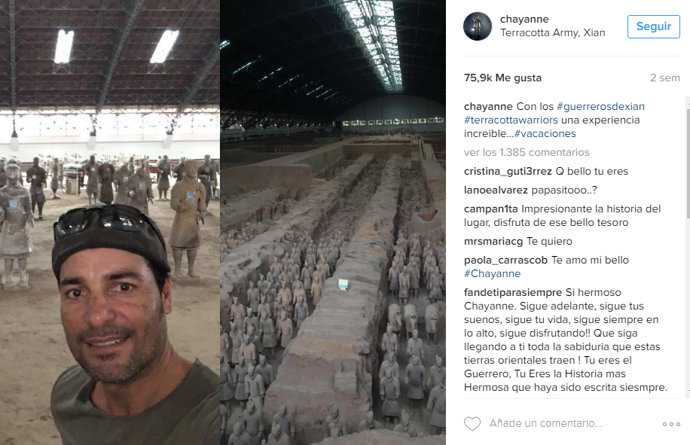This screenshot has height=445, width=690.
Task: Like the post with the heart icon
Action: point(472,423)
